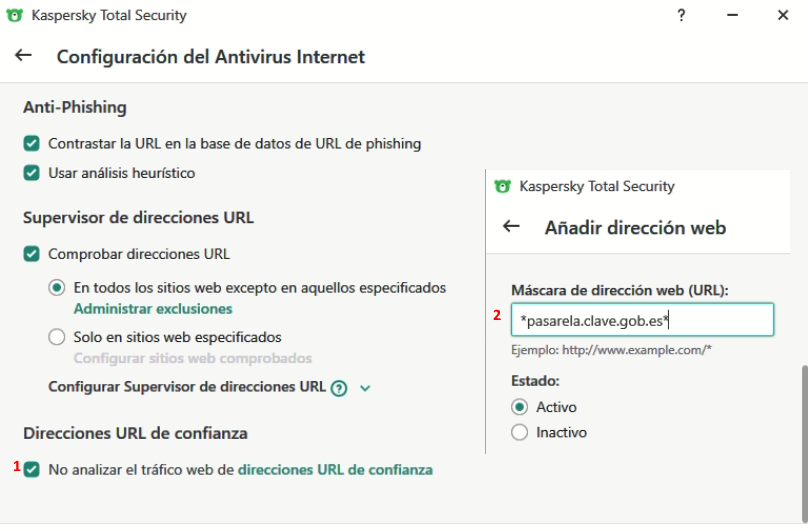Screen dimensions: 808x531
Task: Toggle No analizar el tráfico web checkbox
Action: tap(32, 469)
